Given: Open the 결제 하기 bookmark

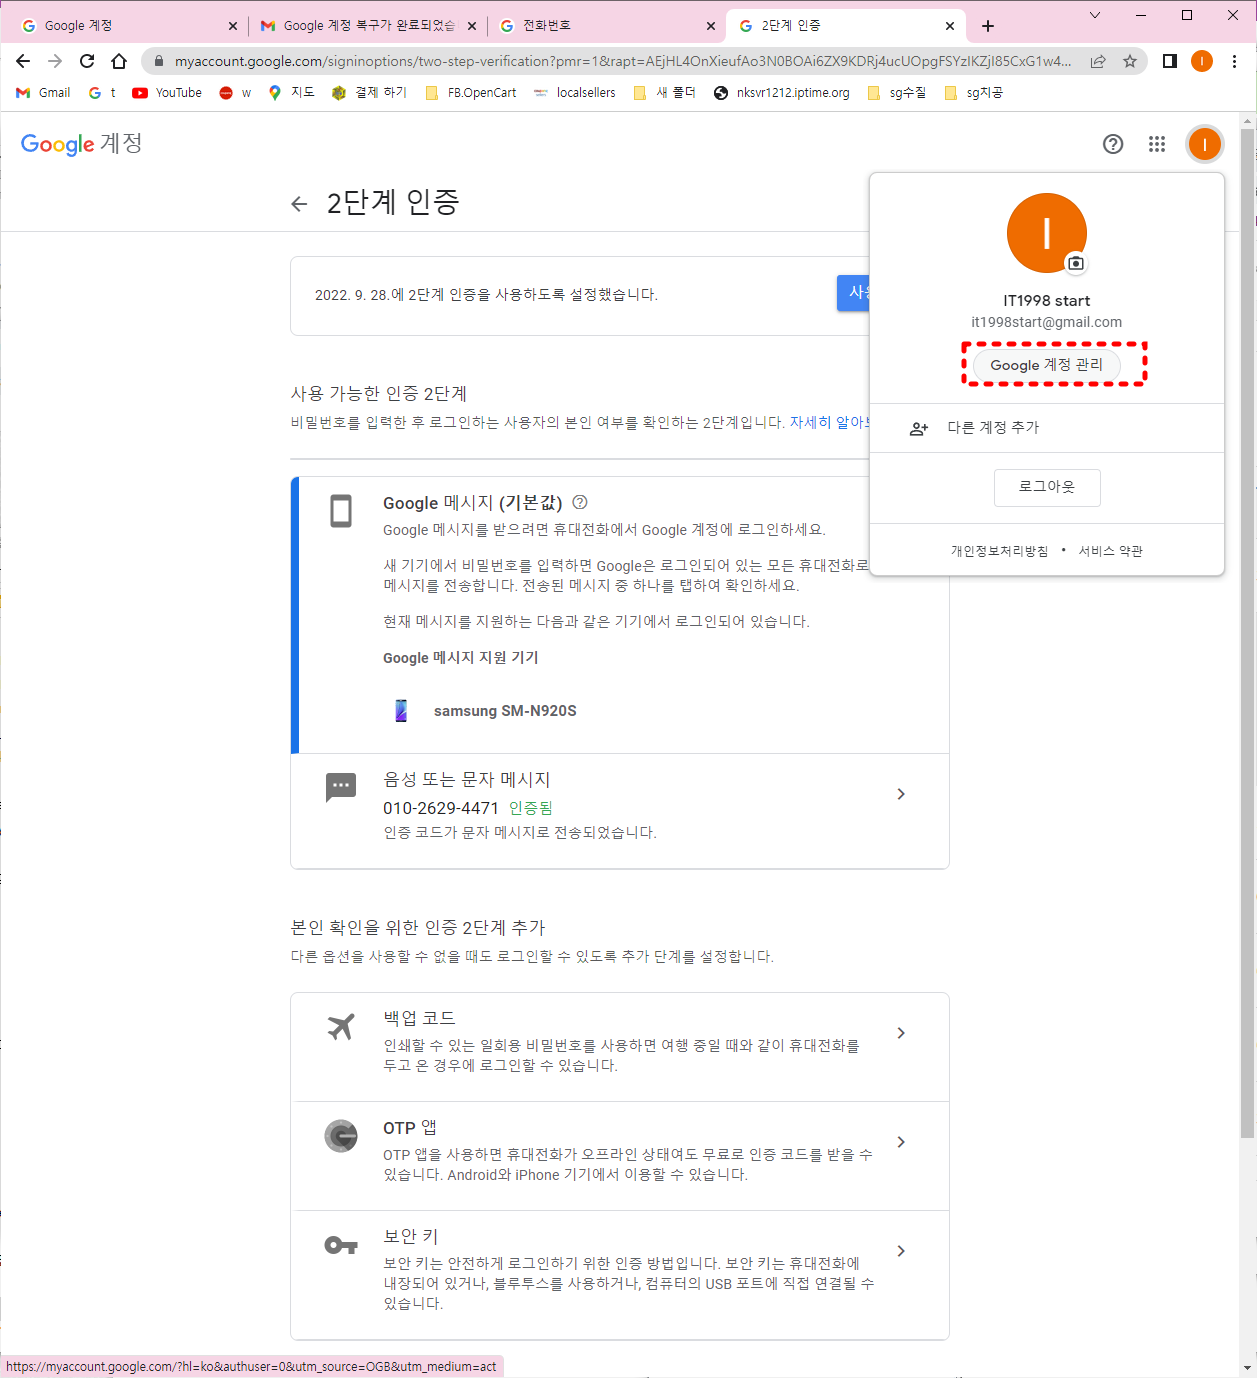Looking at the screenshot, I should [x=369, y=92].
